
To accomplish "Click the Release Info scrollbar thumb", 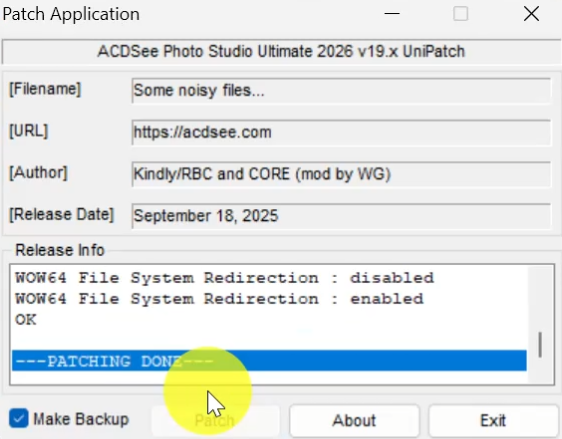I will click(x=540, y=345).
